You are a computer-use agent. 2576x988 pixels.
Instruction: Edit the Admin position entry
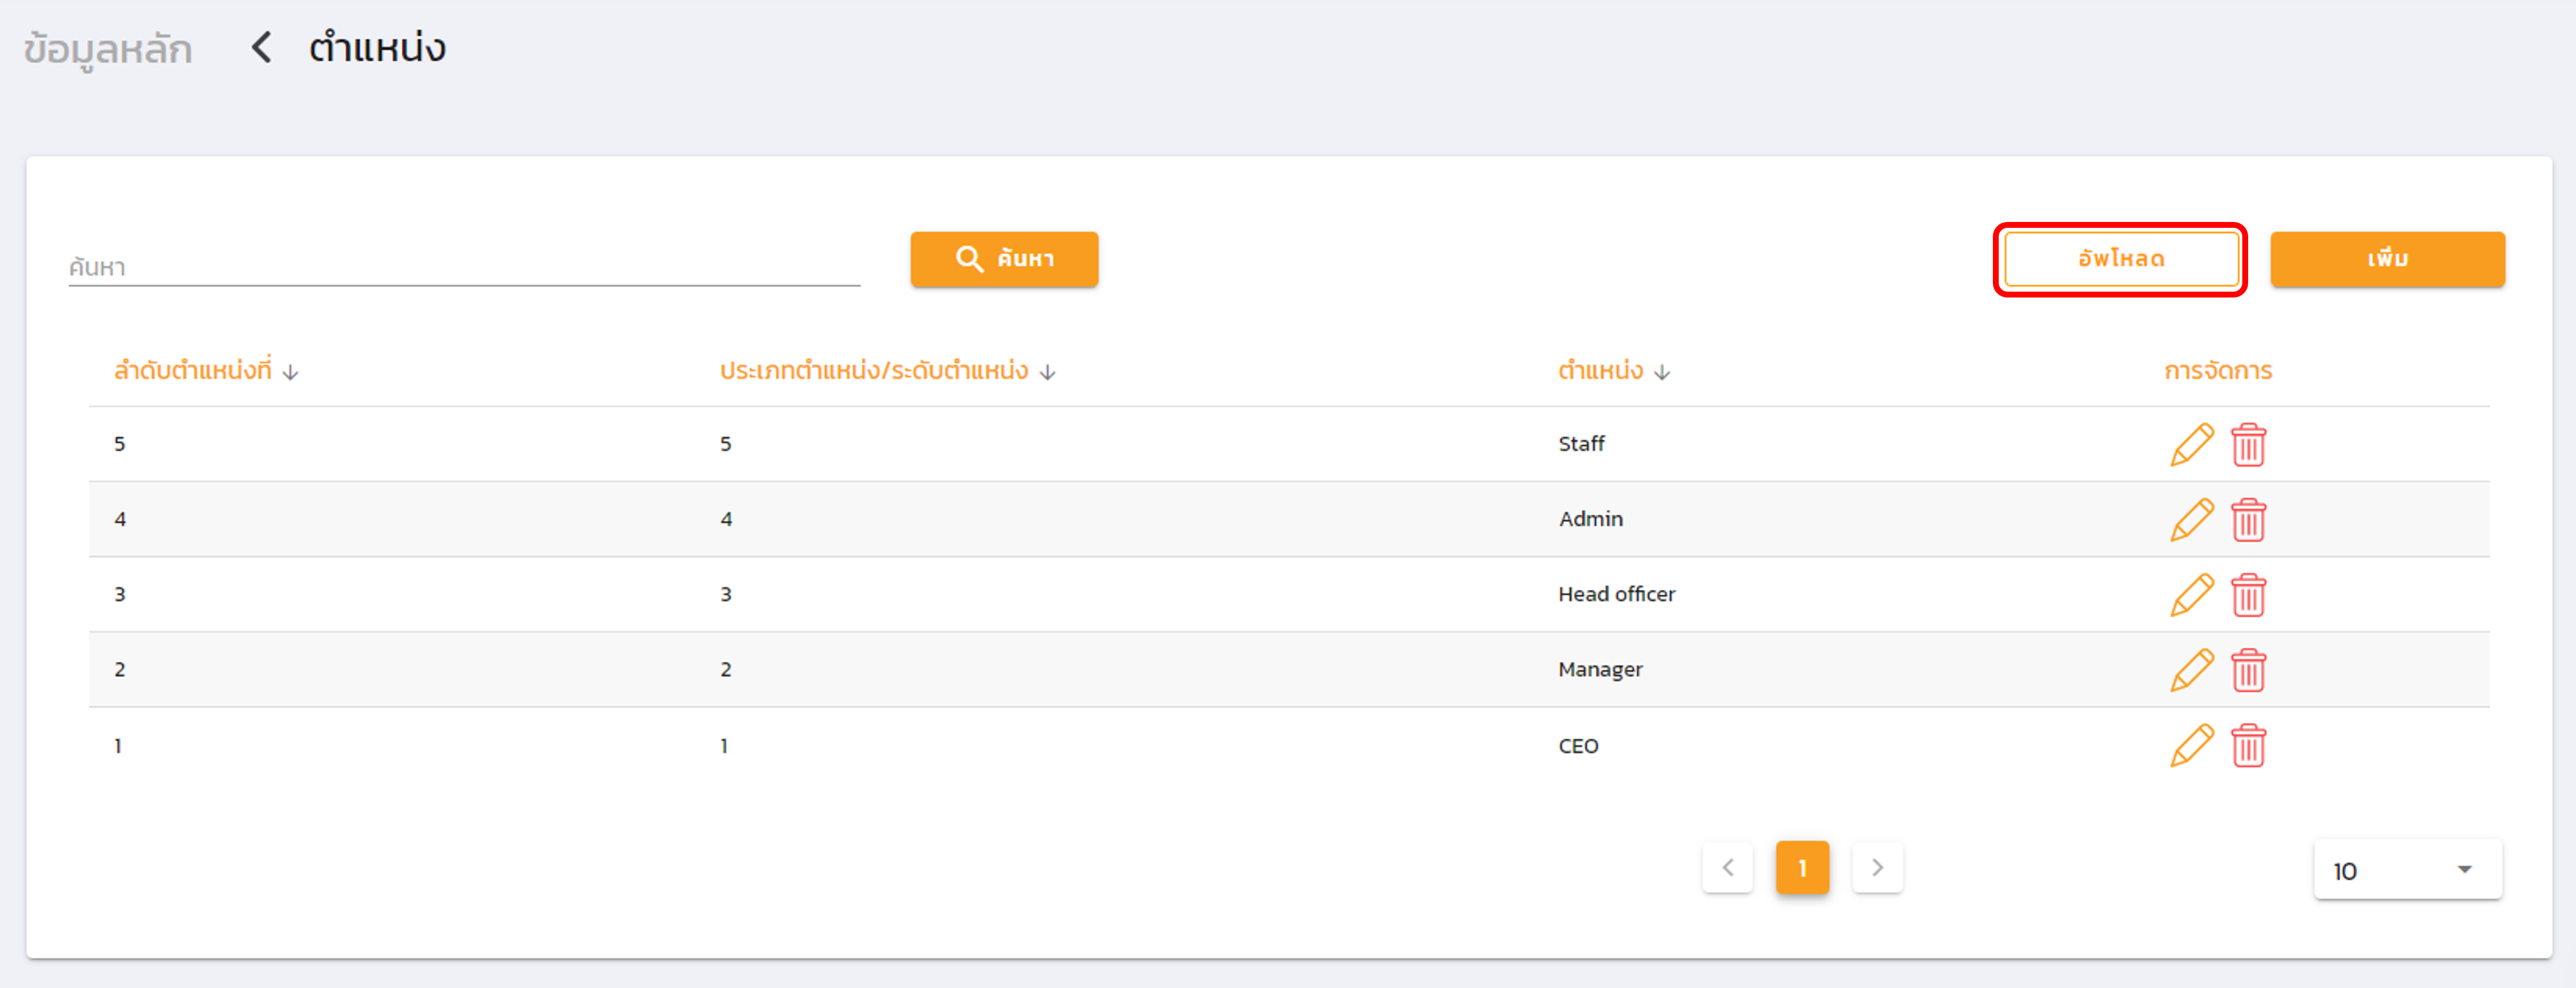point(2191,519)
